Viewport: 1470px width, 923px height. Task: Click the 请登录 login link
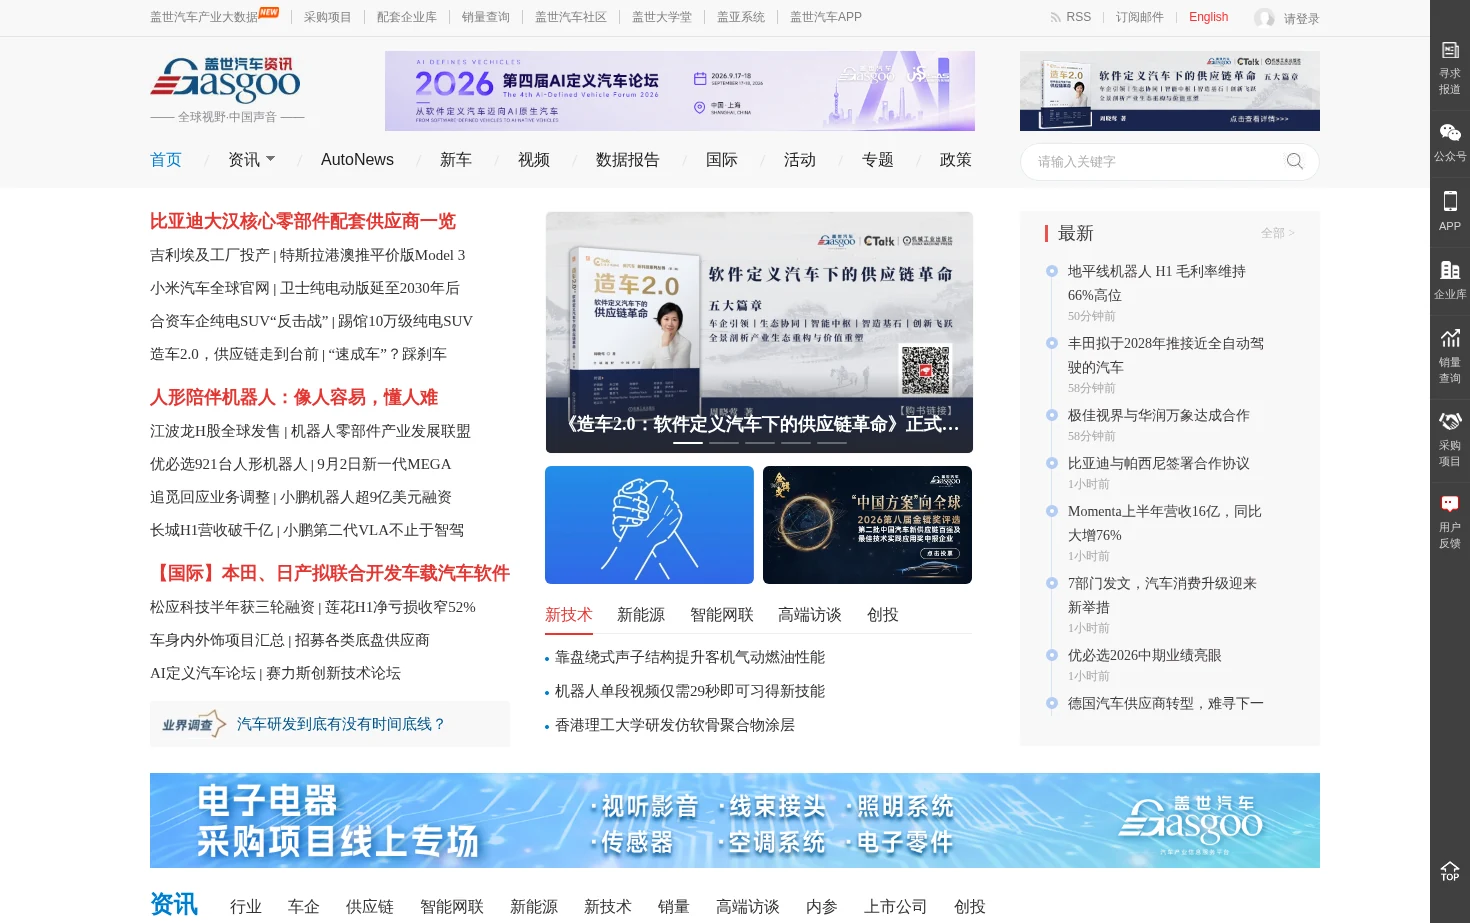click(1301, 18)
